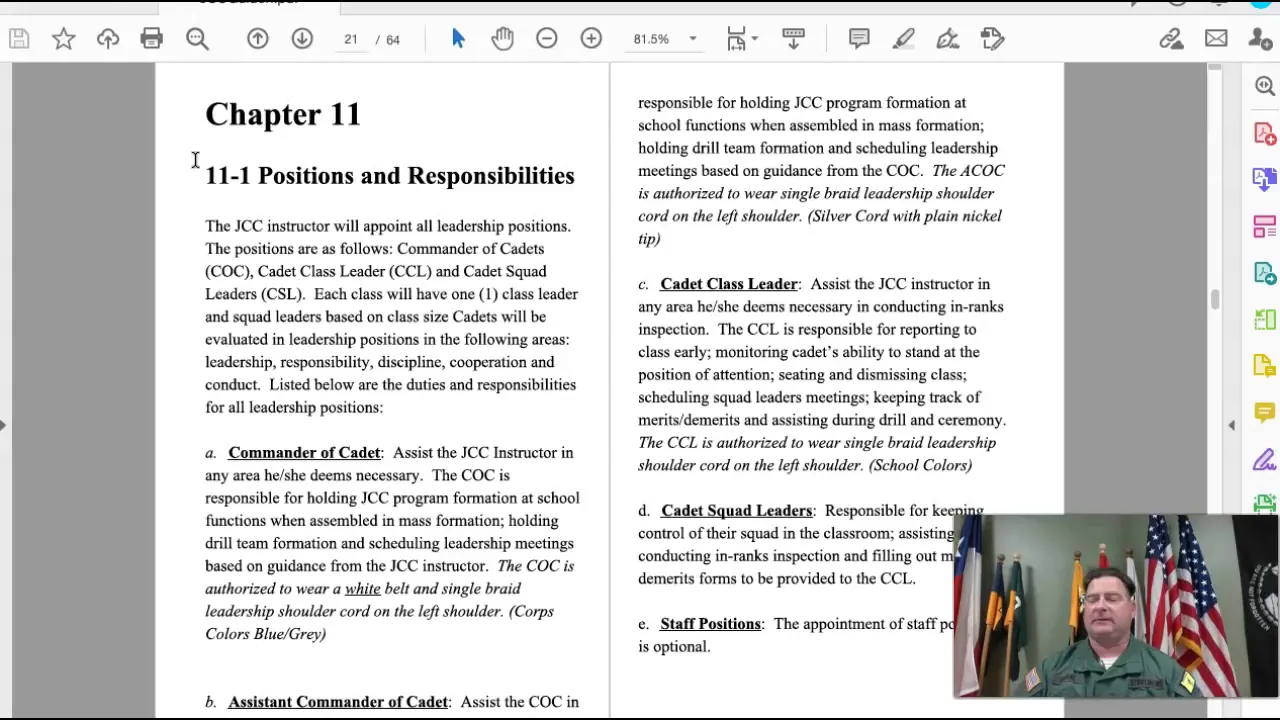Screen dimensions: 1280x720
Task: Click the vertical scrollbar thumb
Action: pos(1214,299)
